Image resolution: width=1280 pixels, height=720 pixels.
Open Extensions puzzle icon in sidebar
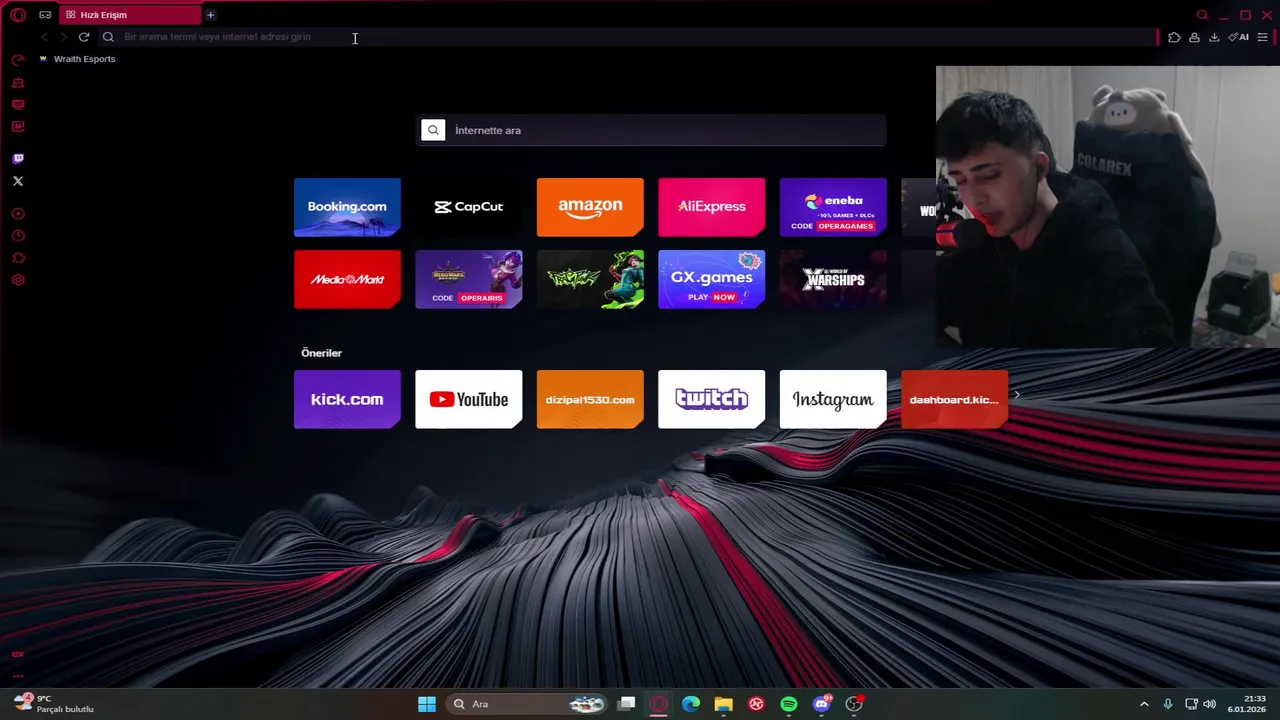[18, 258]
